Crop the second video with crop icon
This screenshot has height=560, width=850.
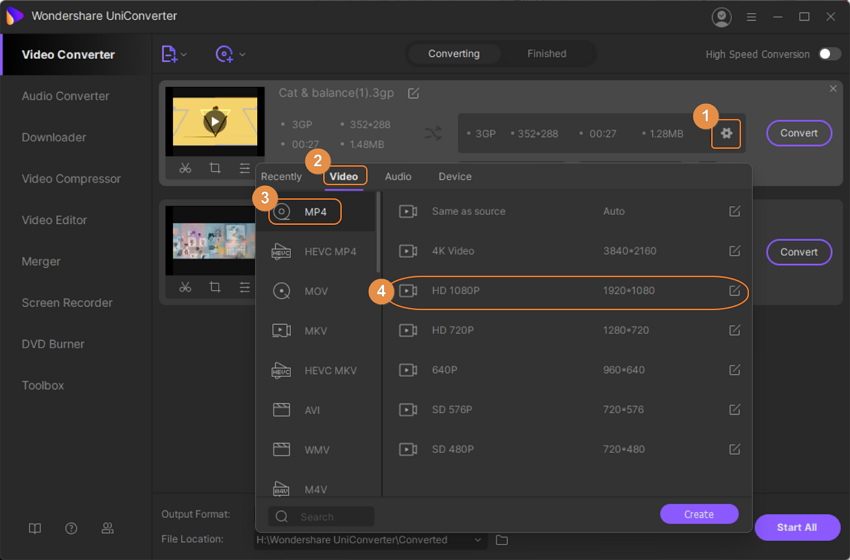click(x=215, y=287)
